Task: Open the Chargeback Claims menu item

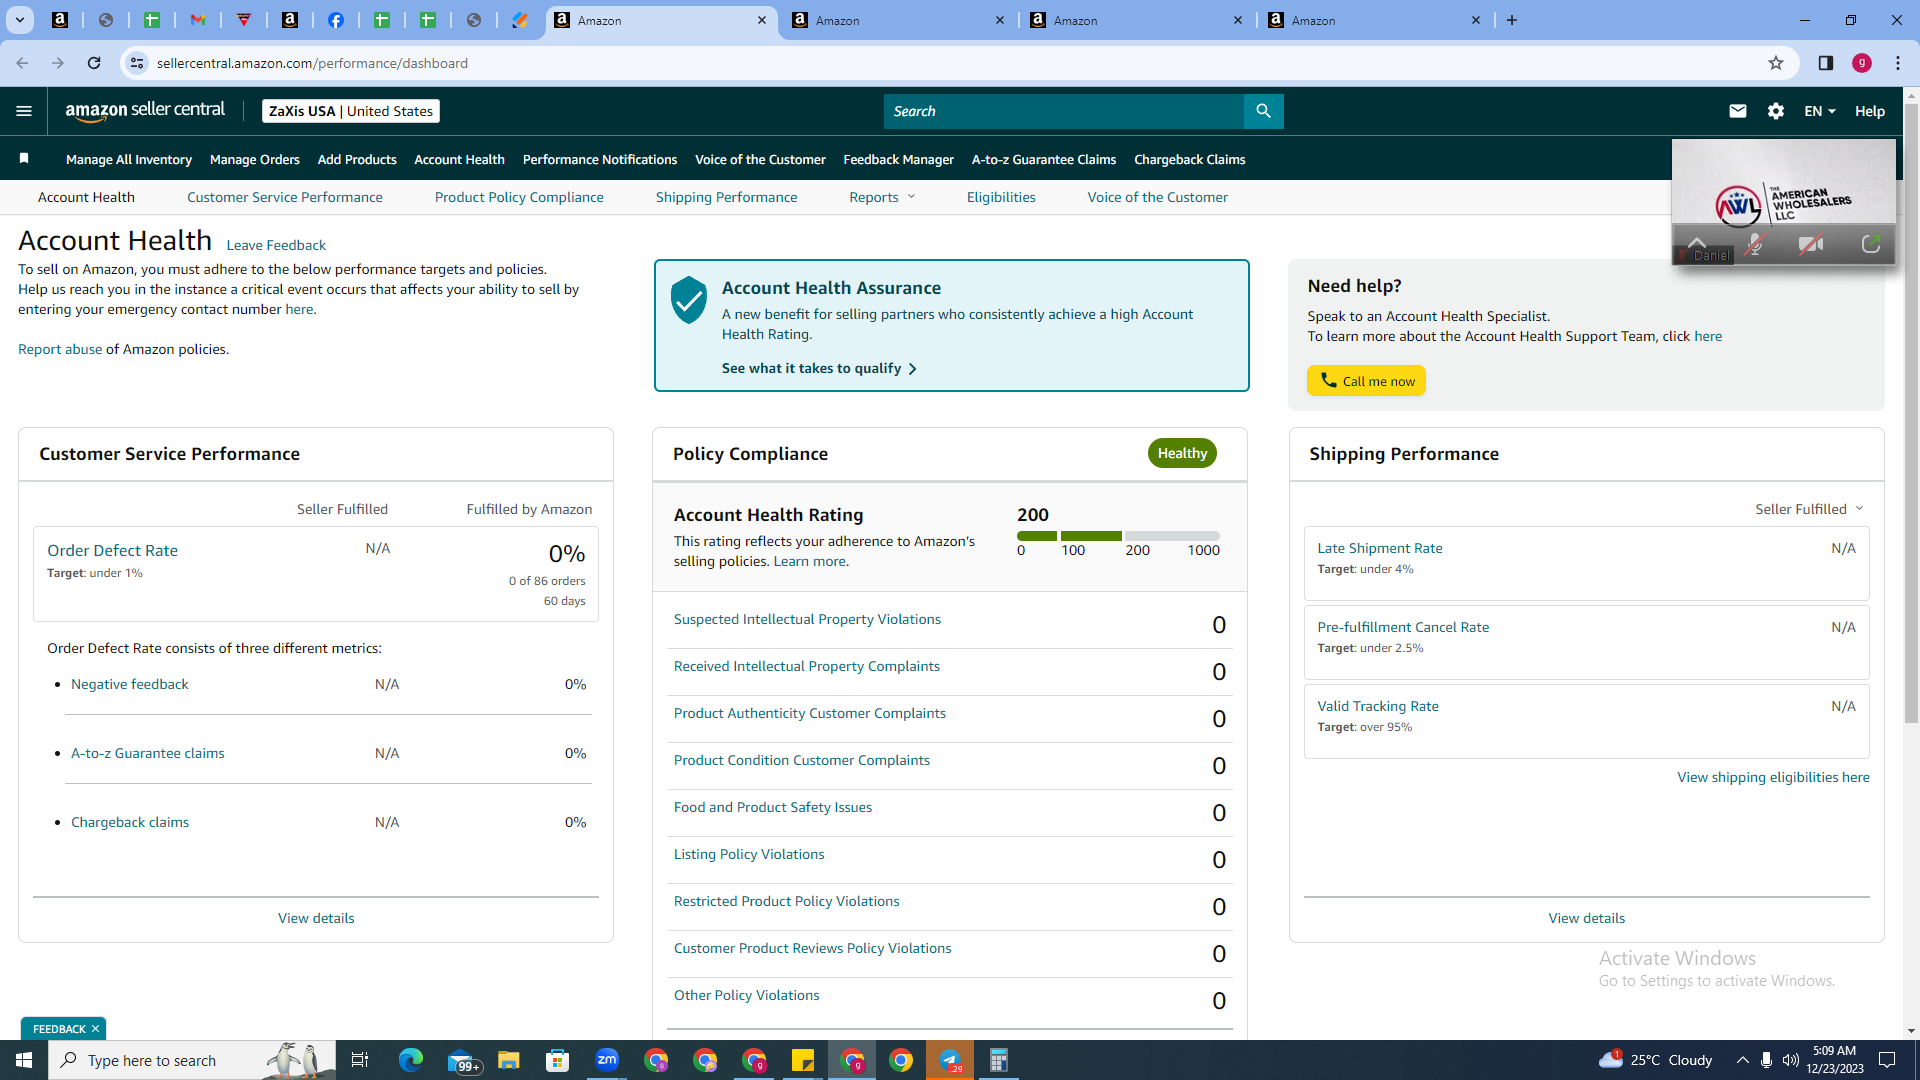Action: (1189, 159)
